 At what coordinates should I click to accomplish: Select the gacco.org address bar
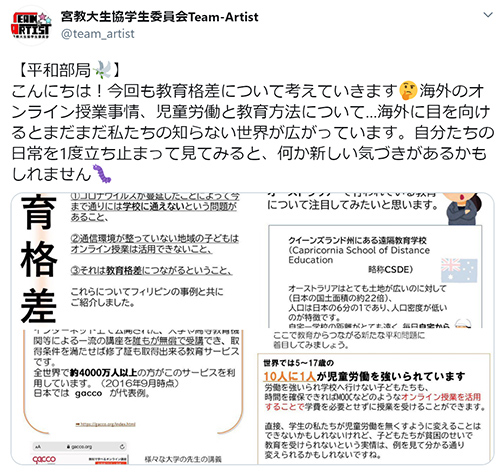click(x=79, y=447)
